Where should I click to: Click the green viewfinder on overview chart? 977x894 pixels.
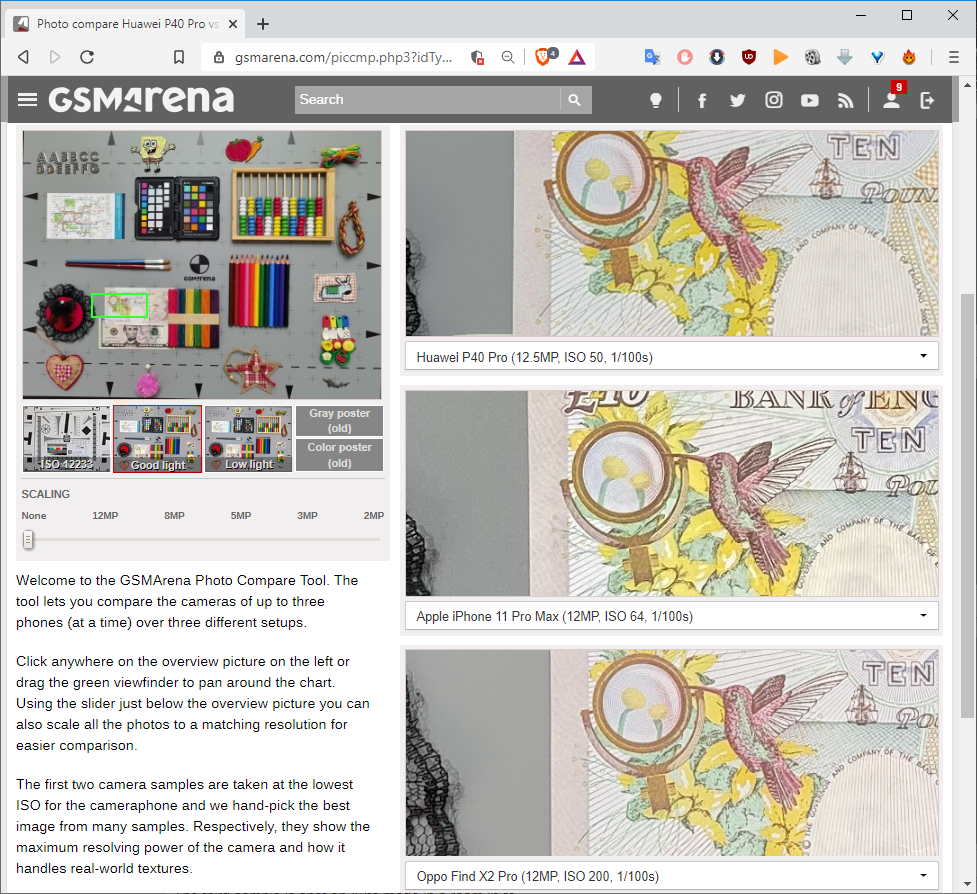tap(120, 305)
